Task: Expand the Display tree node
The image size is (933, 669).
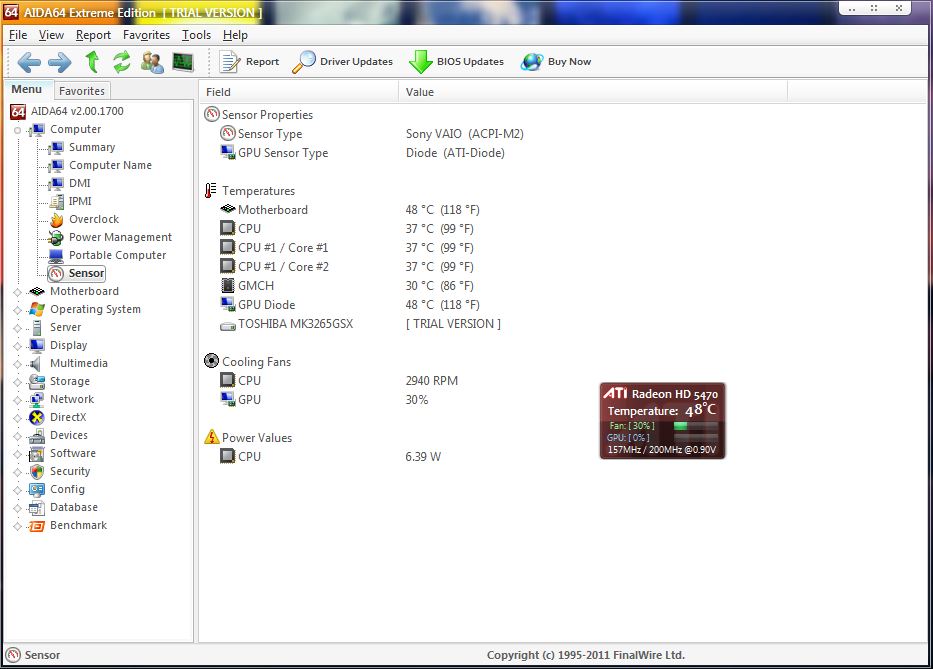Action: pyautogui.click(x=17, y=346)
